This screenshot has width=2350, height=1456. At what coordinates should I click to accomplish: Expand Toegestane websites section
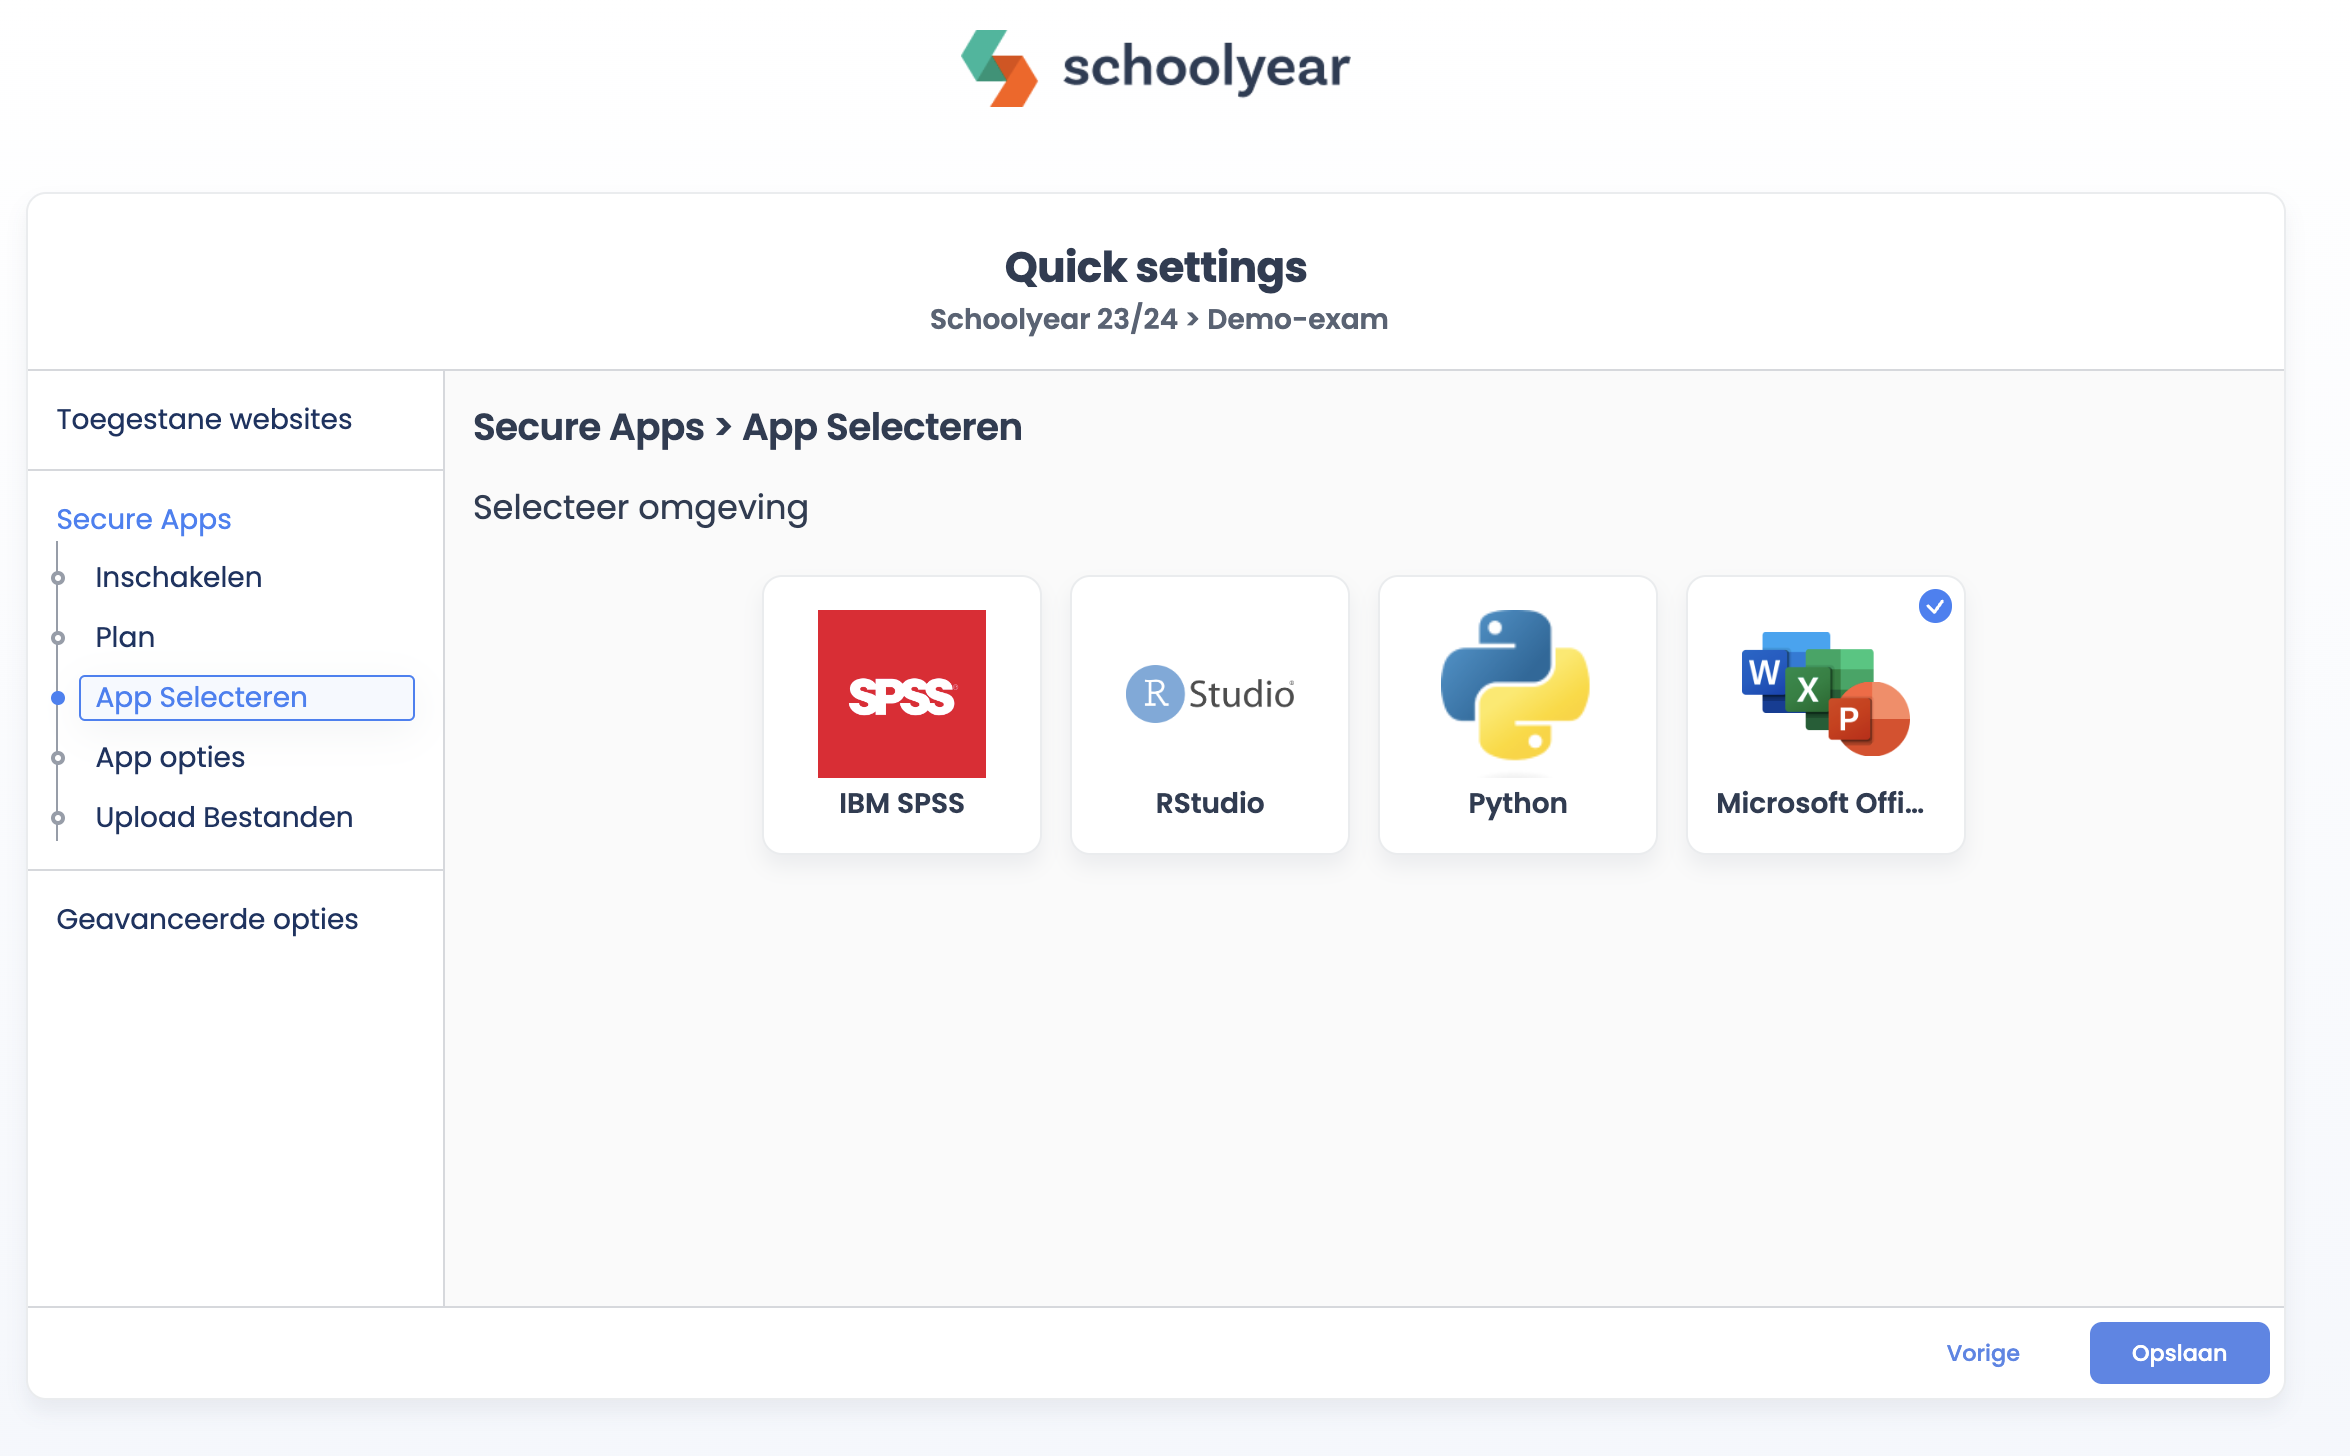point(204,419)
